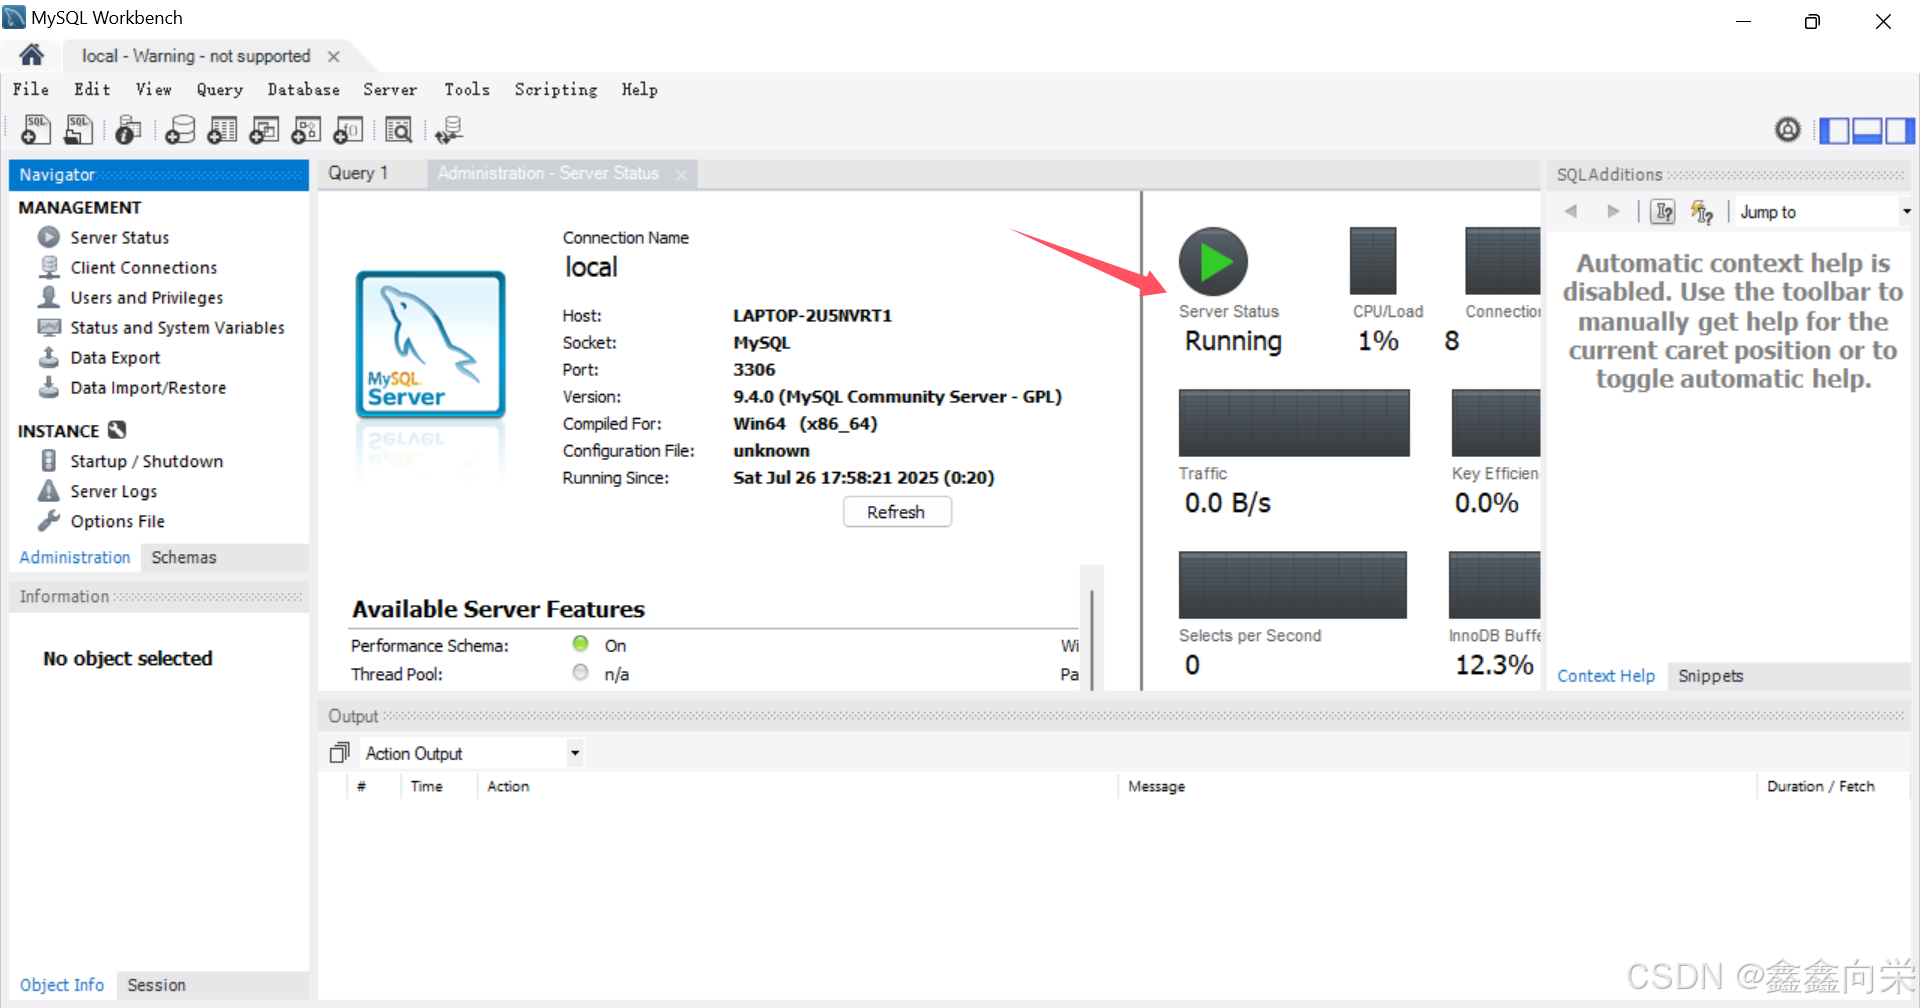Switch to the Snippets tab

pos(1710,676)
